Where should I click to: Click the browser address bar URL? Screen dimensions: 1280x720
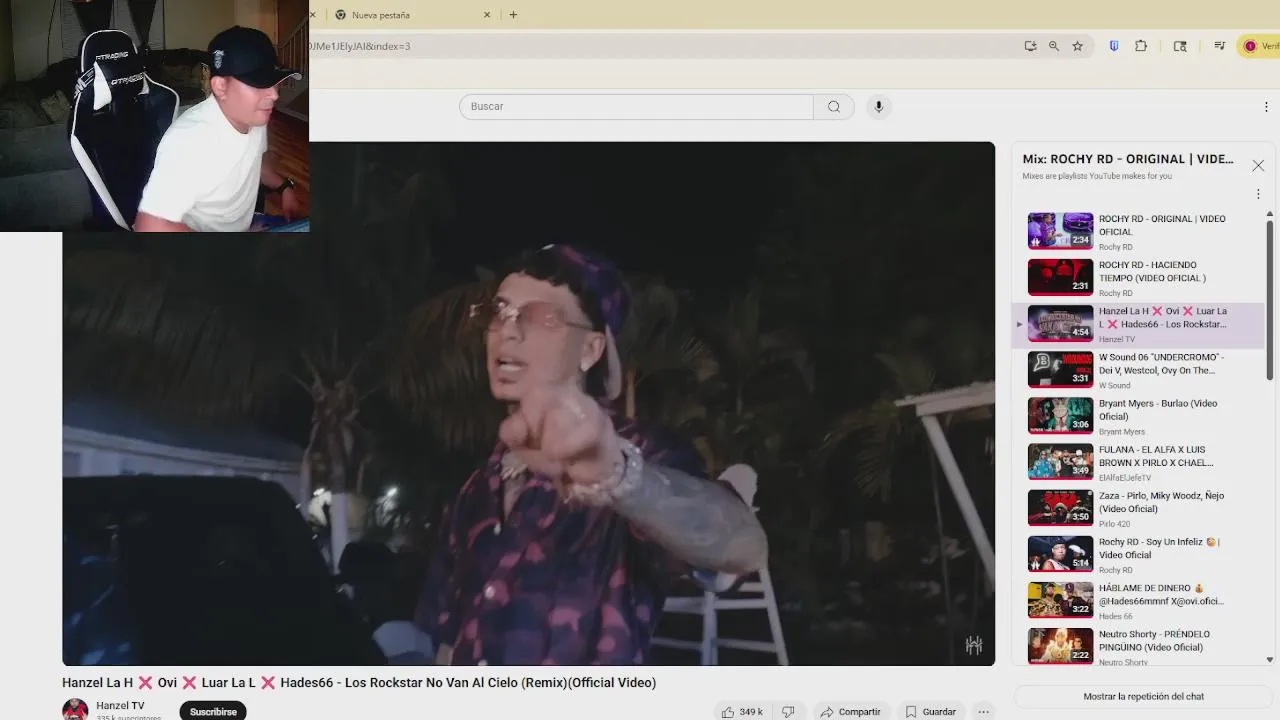coord(660,46)
